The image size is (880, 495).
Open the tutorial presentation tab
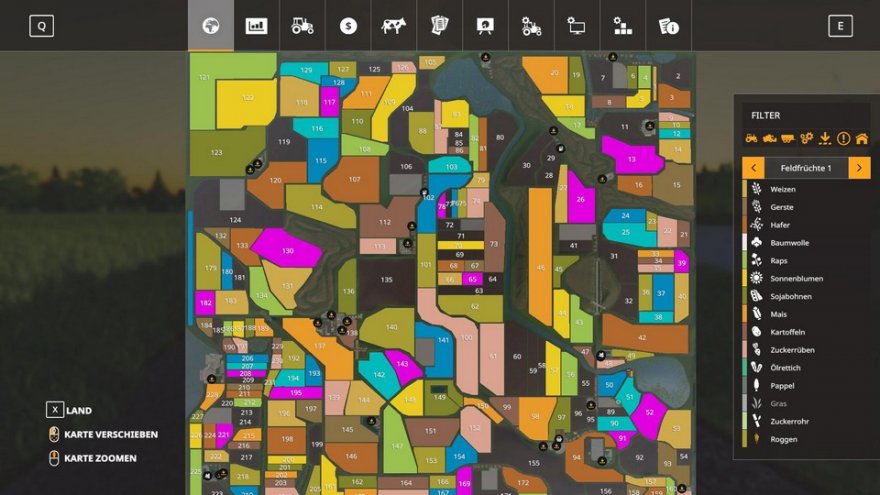(486, 26)
